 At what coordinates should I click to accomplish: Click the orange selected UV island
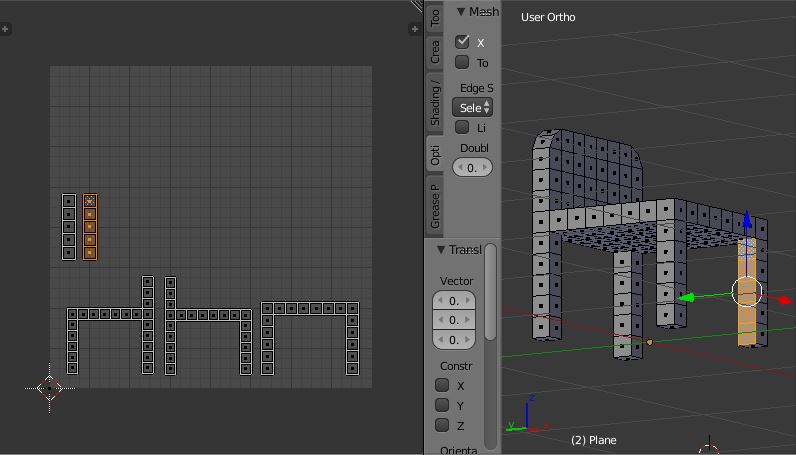pos(90,227)
